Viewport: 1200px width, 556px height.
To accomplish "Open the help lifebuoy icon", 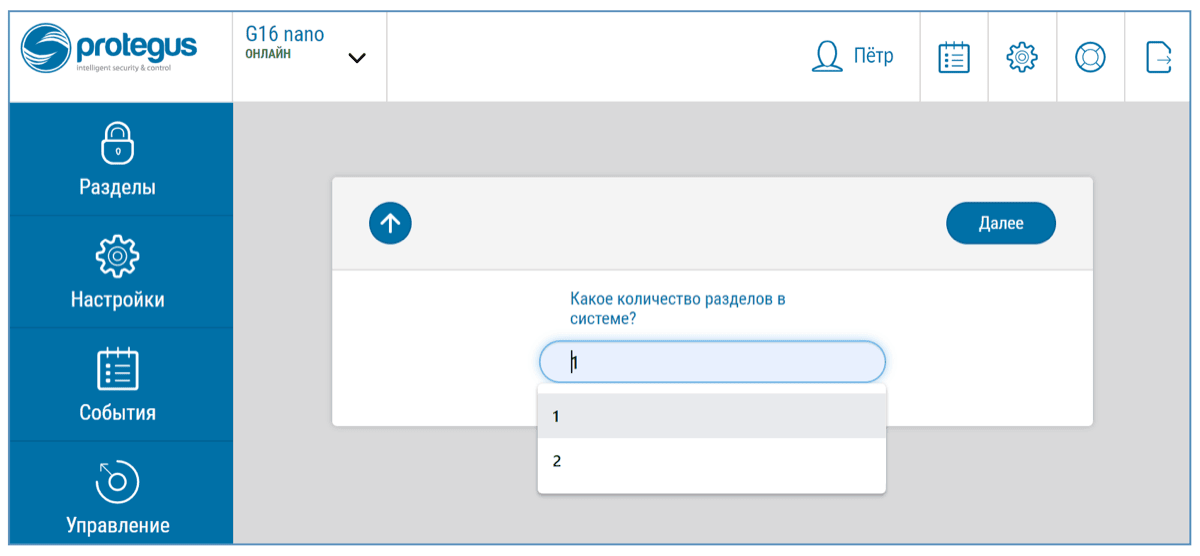I will pyautogui.click(x=1090, y=57).
